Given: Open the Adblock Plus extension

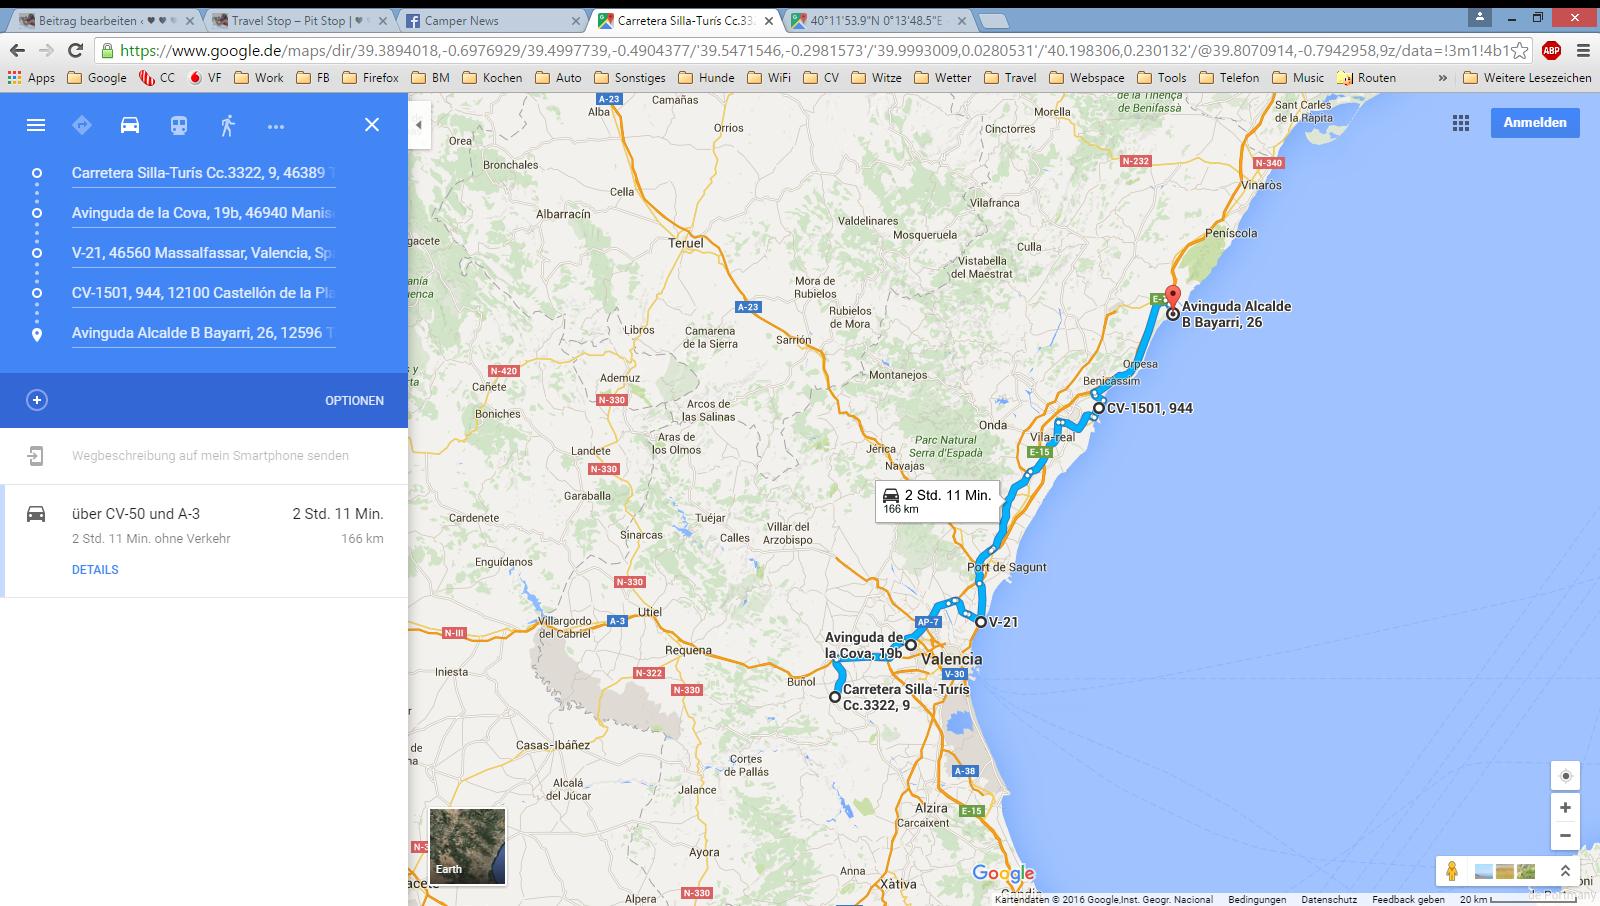Looking at the screenshot, I should [x=1551, y=50].
